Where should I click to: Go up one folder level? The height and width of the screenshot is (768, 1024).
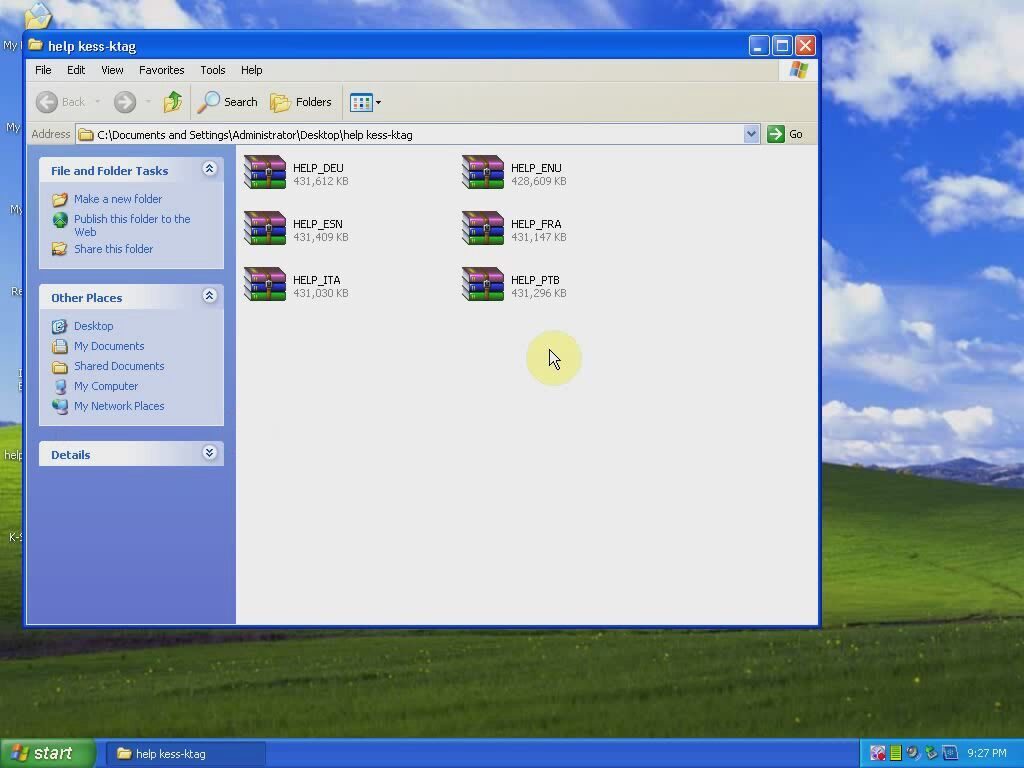173,102
